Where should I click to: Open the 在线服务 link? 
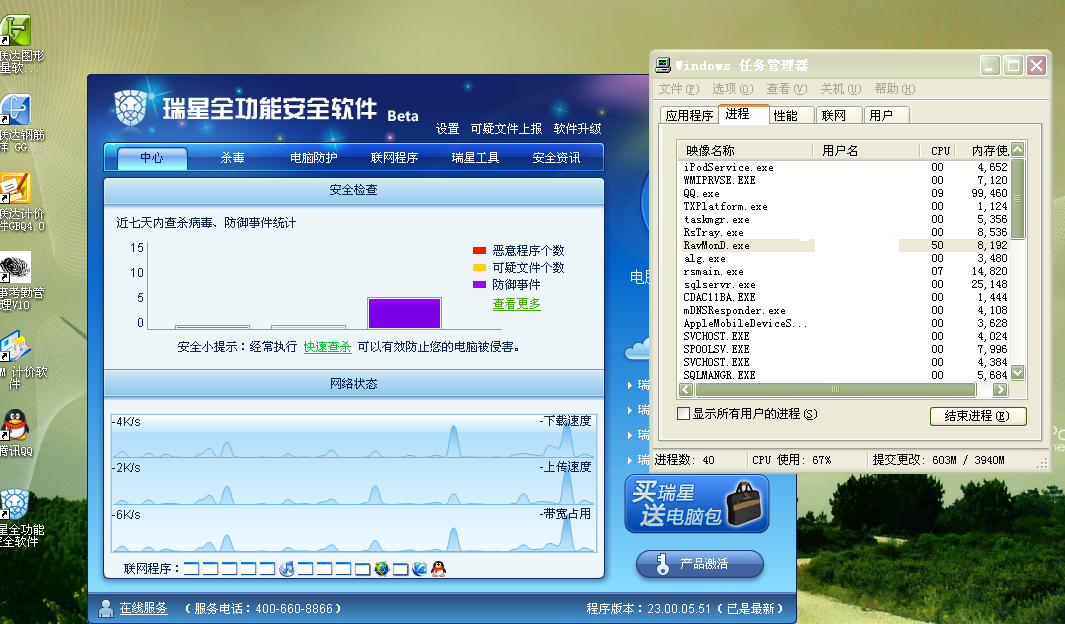point(143,608)
